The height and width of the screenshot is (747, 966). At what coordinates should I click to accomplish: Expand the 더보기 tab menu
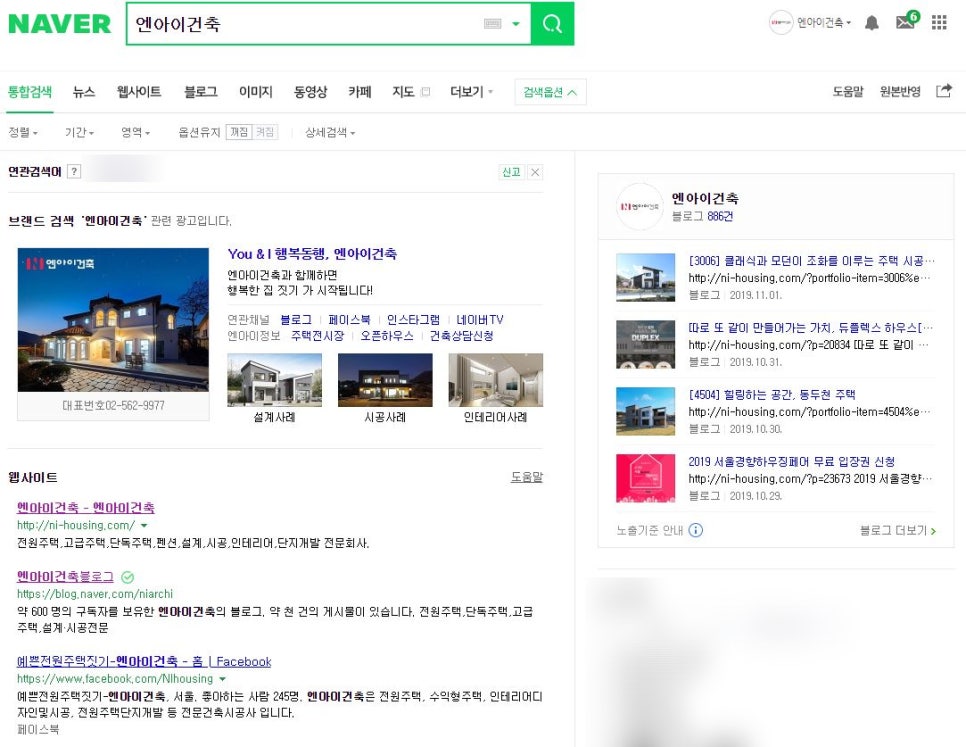[472, 92]
